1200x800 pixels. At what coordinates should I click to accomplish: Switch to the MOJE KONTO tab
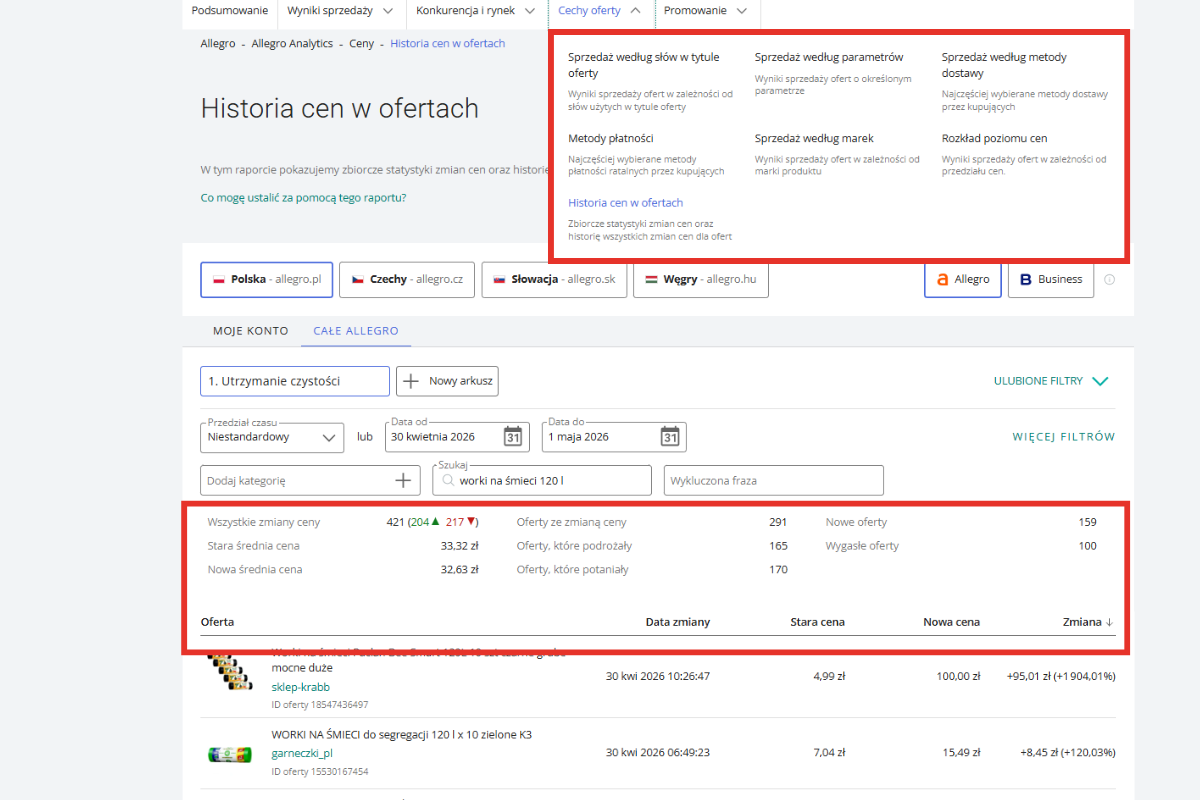[x=251, y=331]
